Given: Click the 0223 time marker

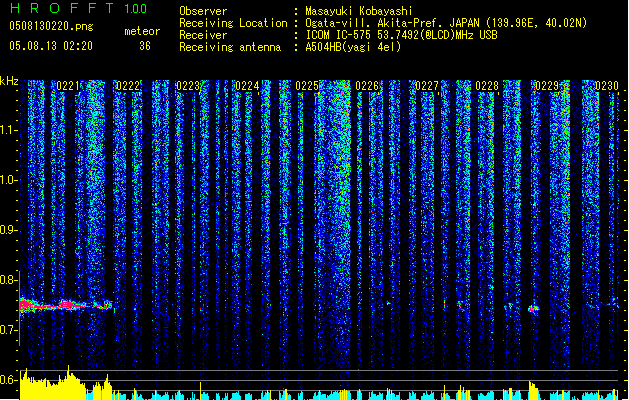Looking at the screenshot, I should (188, 86).
